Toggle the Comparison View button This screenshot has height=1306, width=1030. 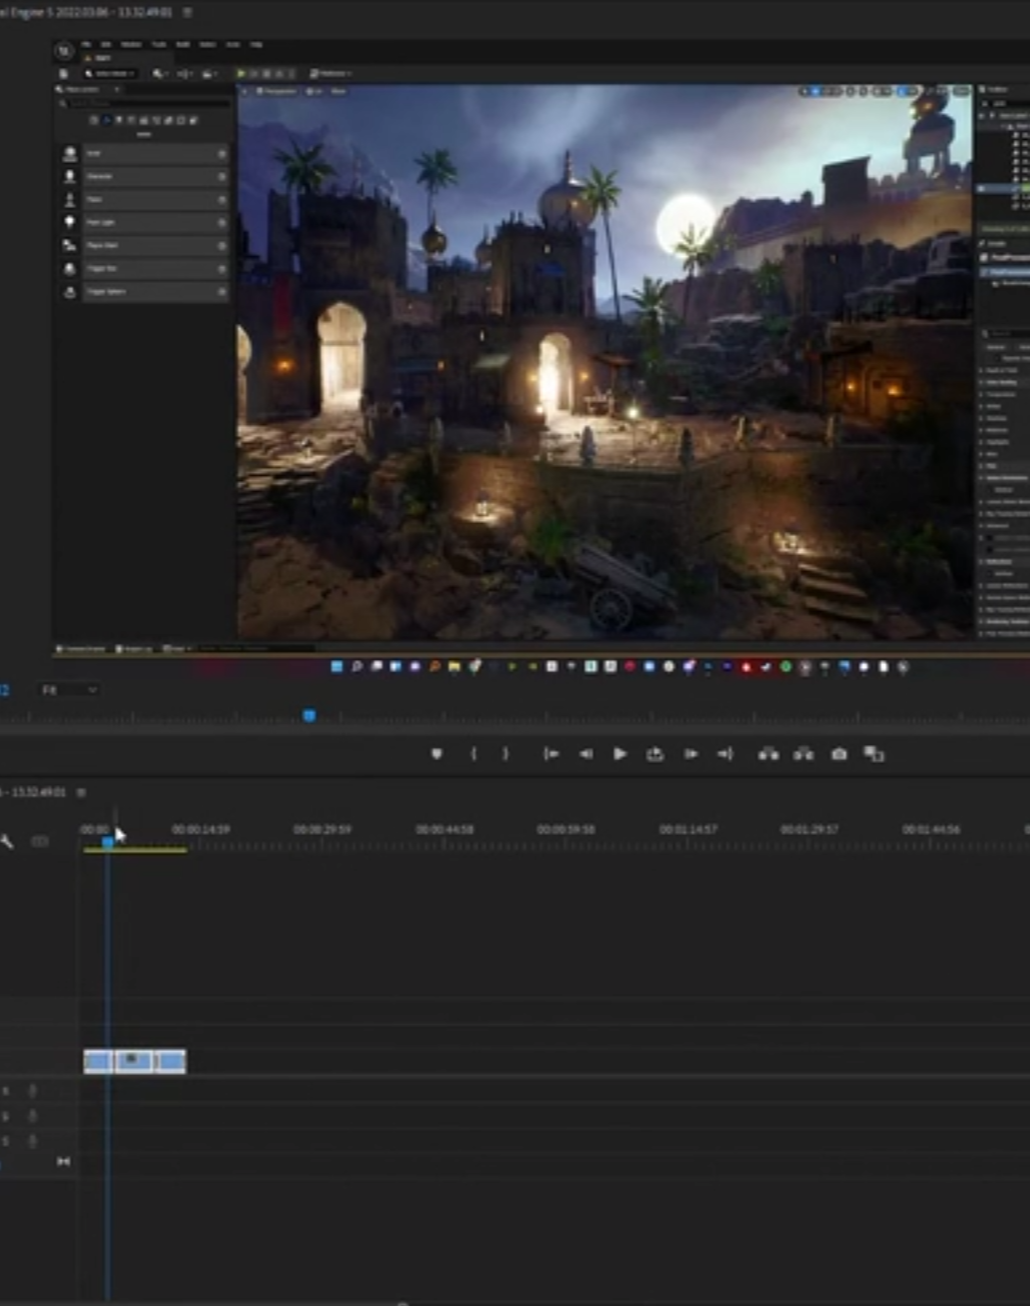[x=874, y=754]
